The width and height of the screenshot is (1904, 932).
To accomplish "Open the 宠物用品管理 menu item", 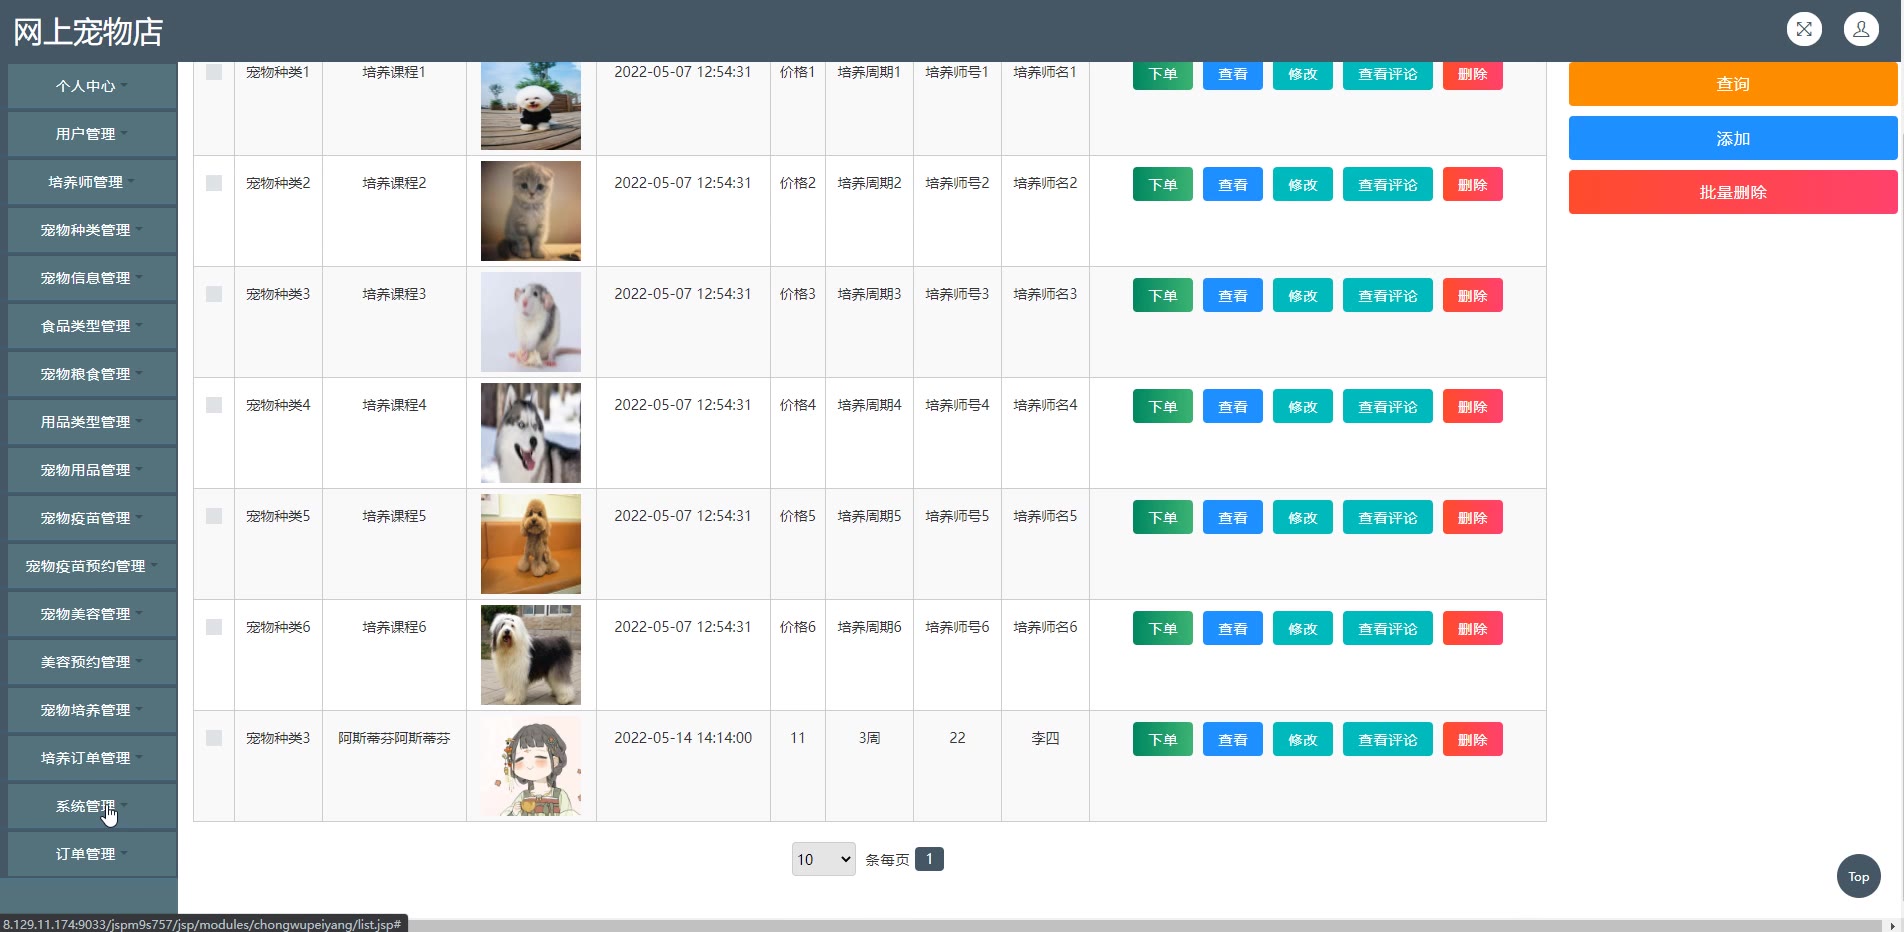I will pos(92,470).
